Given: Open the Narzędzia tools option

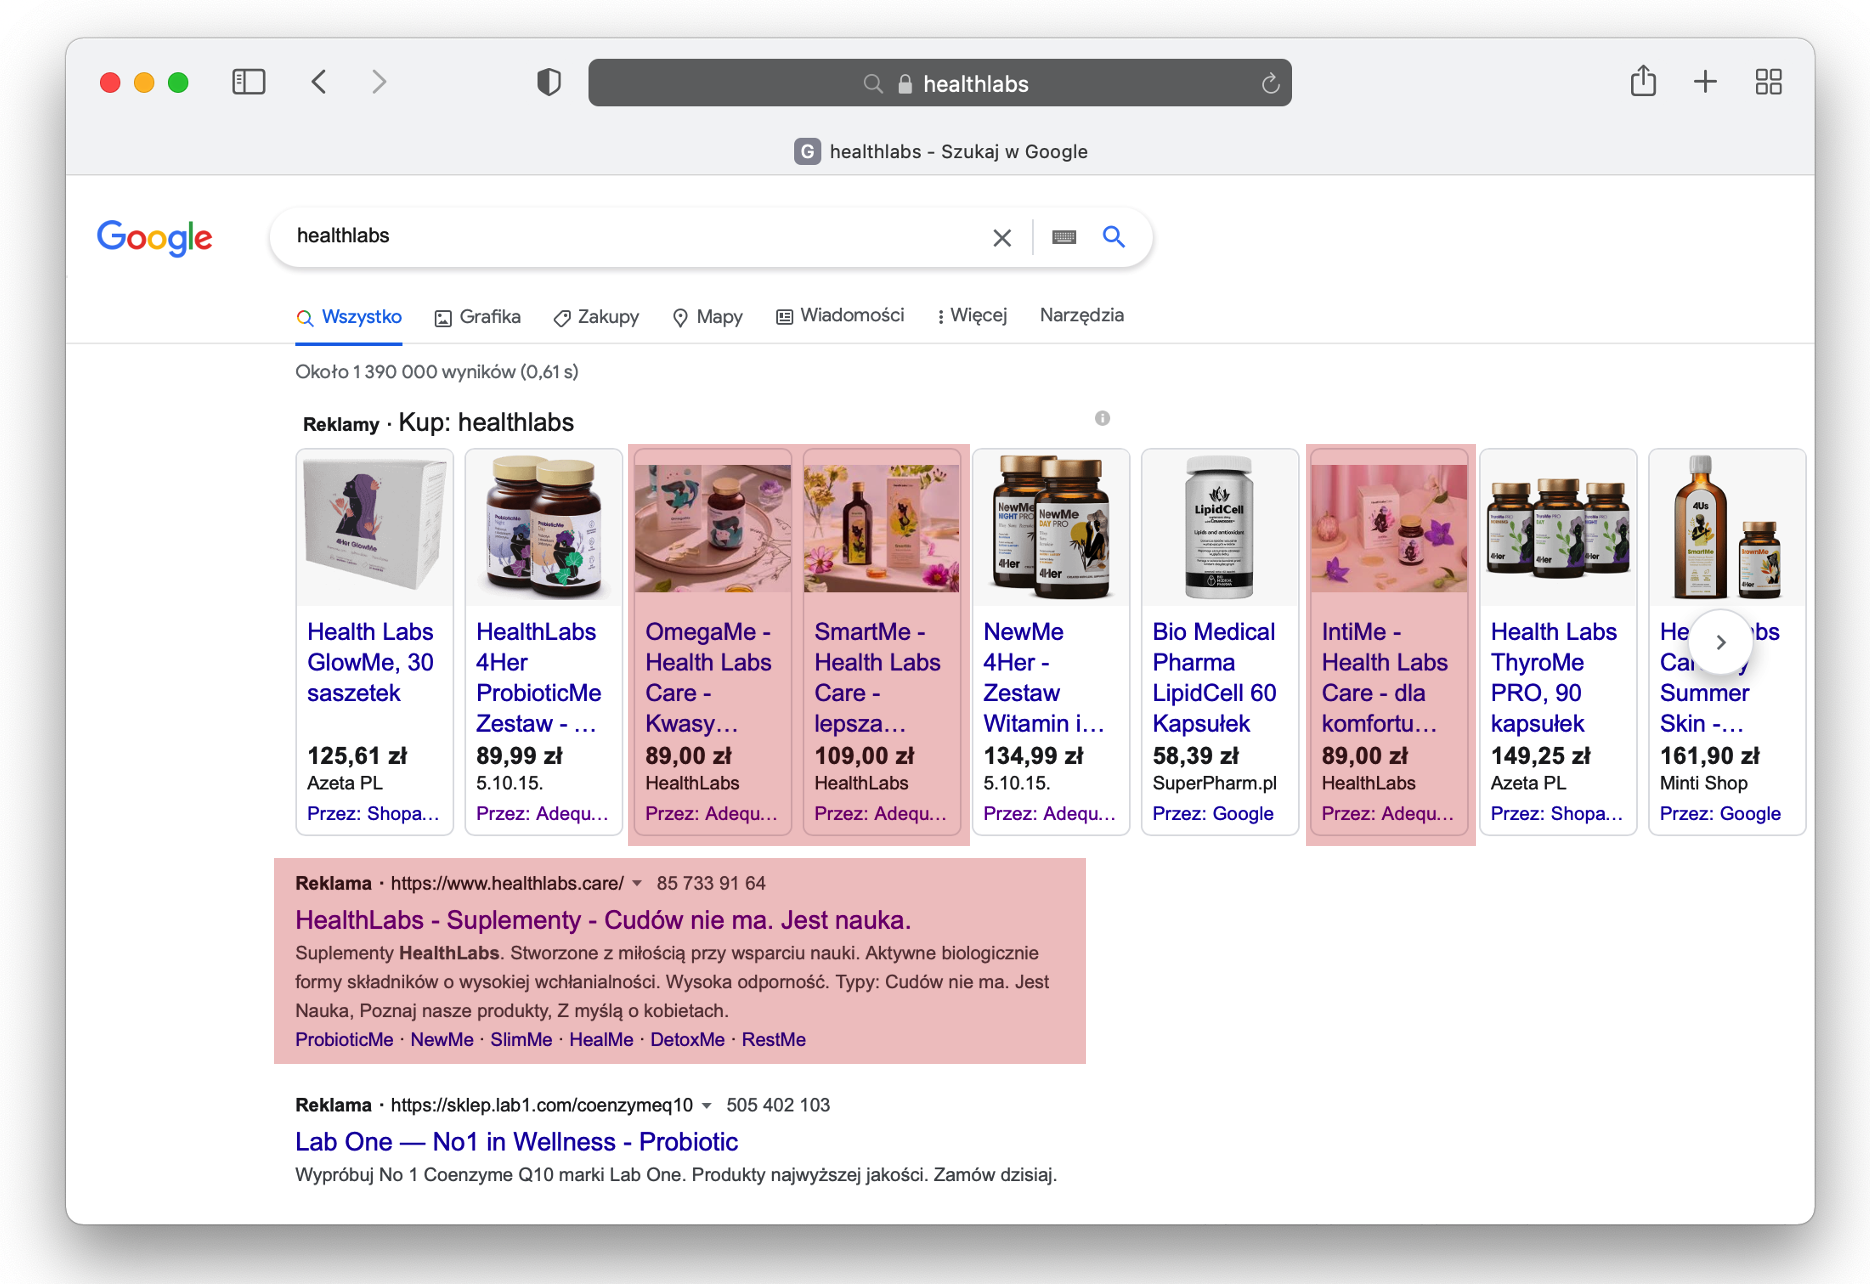Looking at the screenshot, I should [1082, 315].
